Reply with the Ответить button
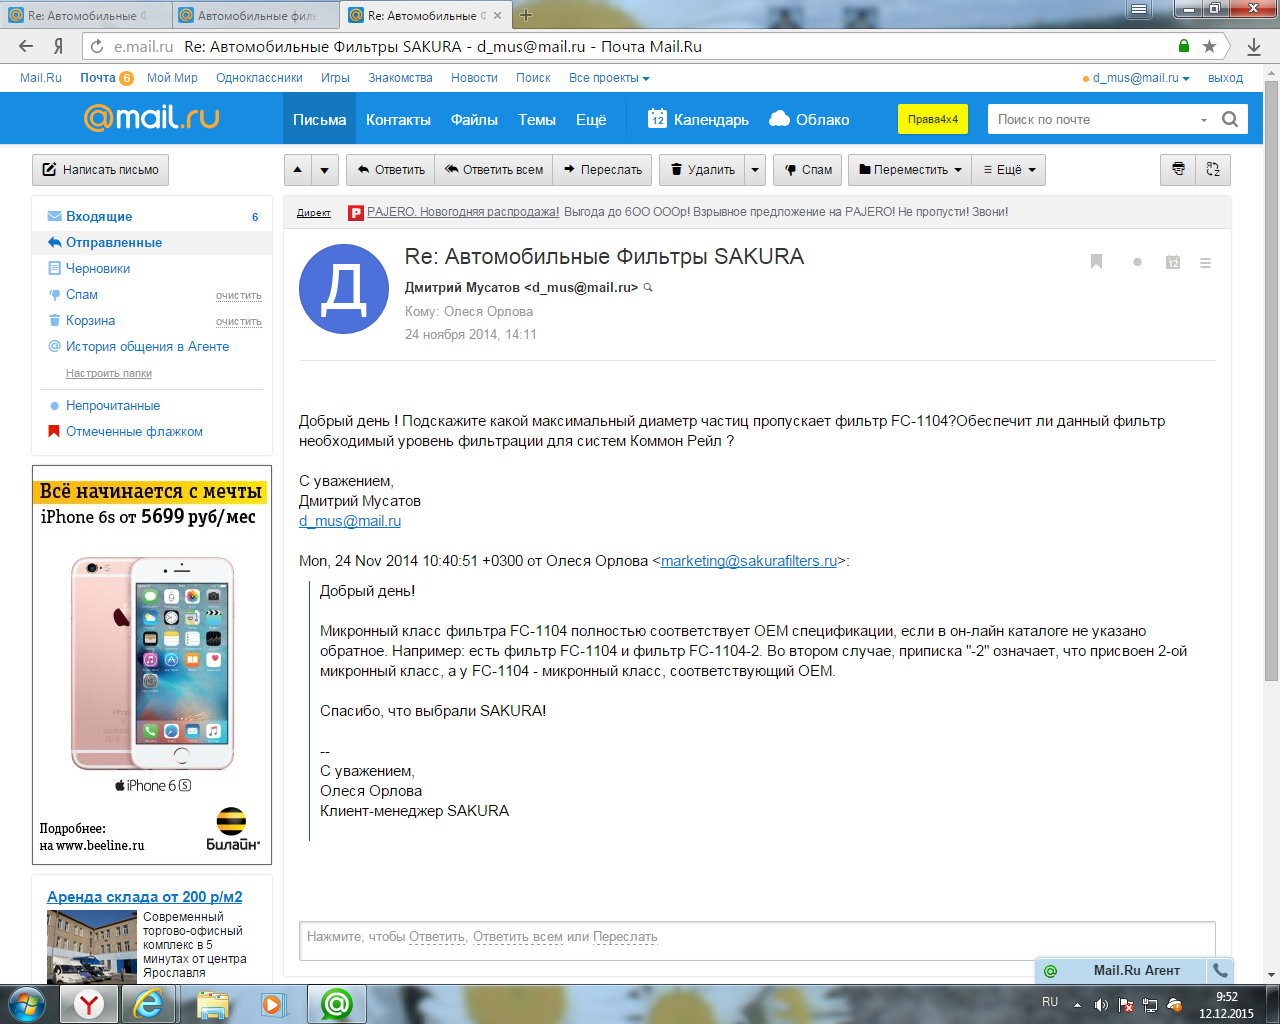This screenshot has width=1280, height=1024. point(391,170)
